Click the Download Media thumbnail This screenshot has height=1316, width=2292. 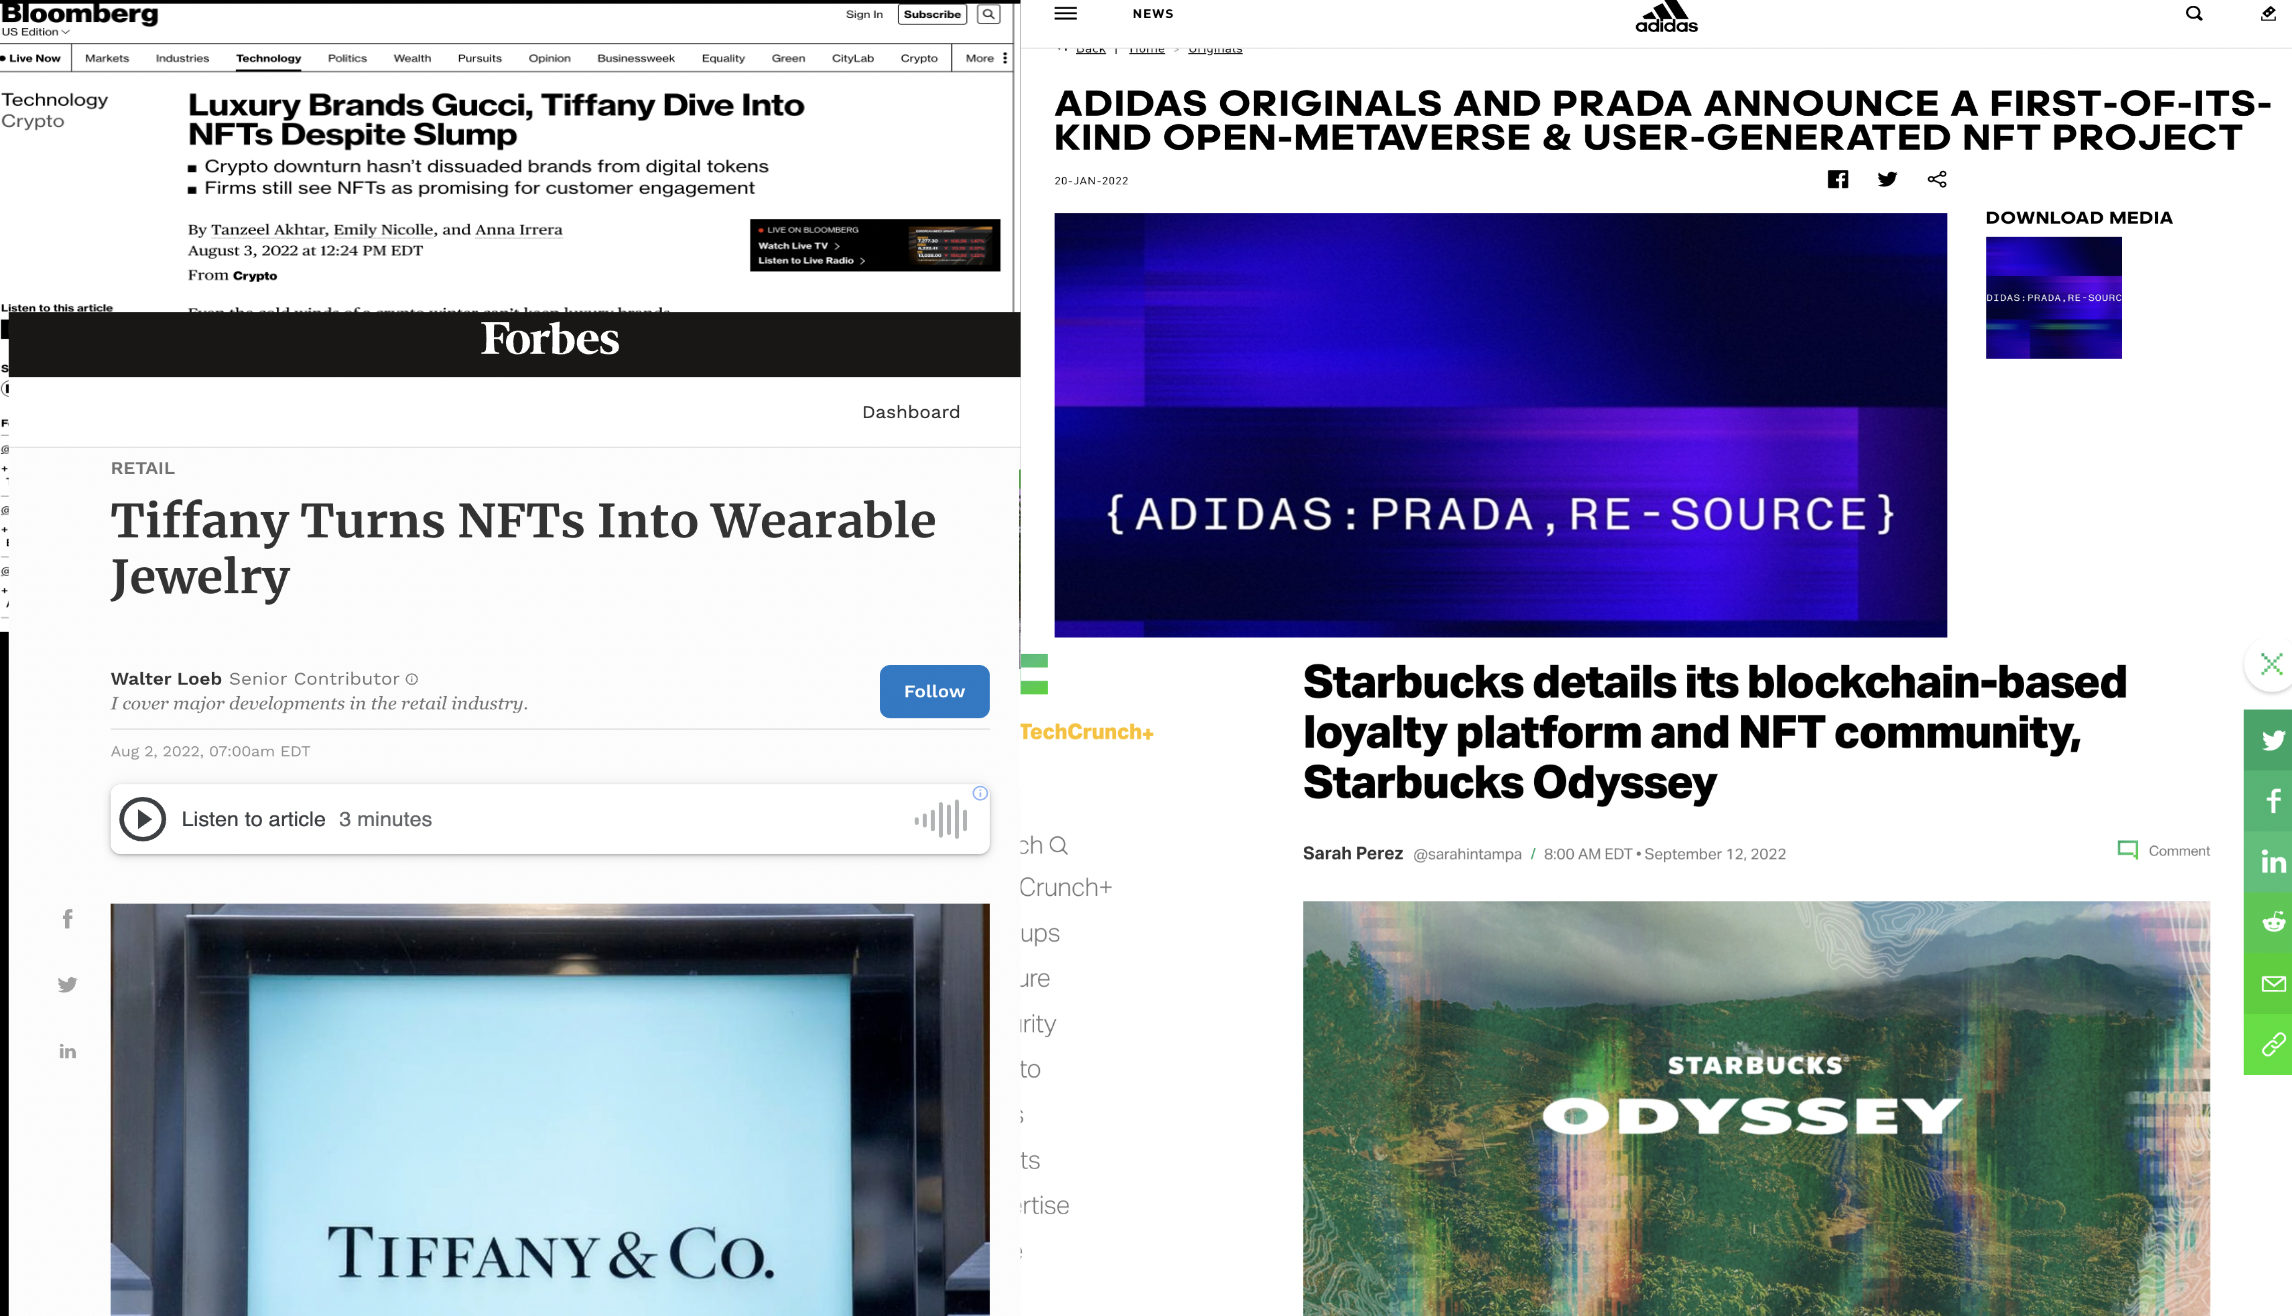pos(2053,298)
